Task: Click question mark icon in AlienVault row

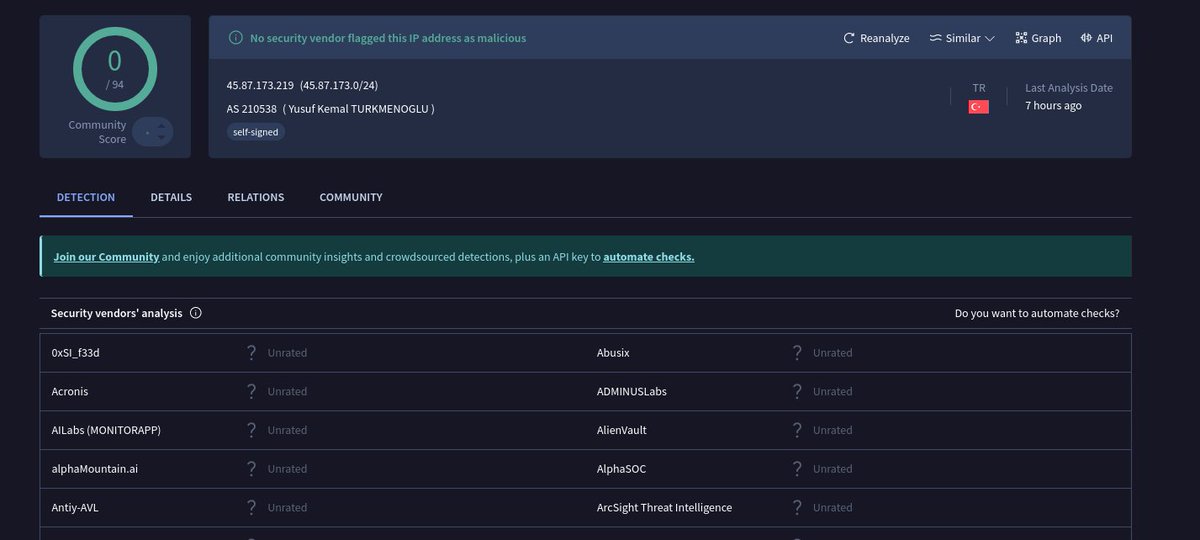Action: tap(797, 430)
